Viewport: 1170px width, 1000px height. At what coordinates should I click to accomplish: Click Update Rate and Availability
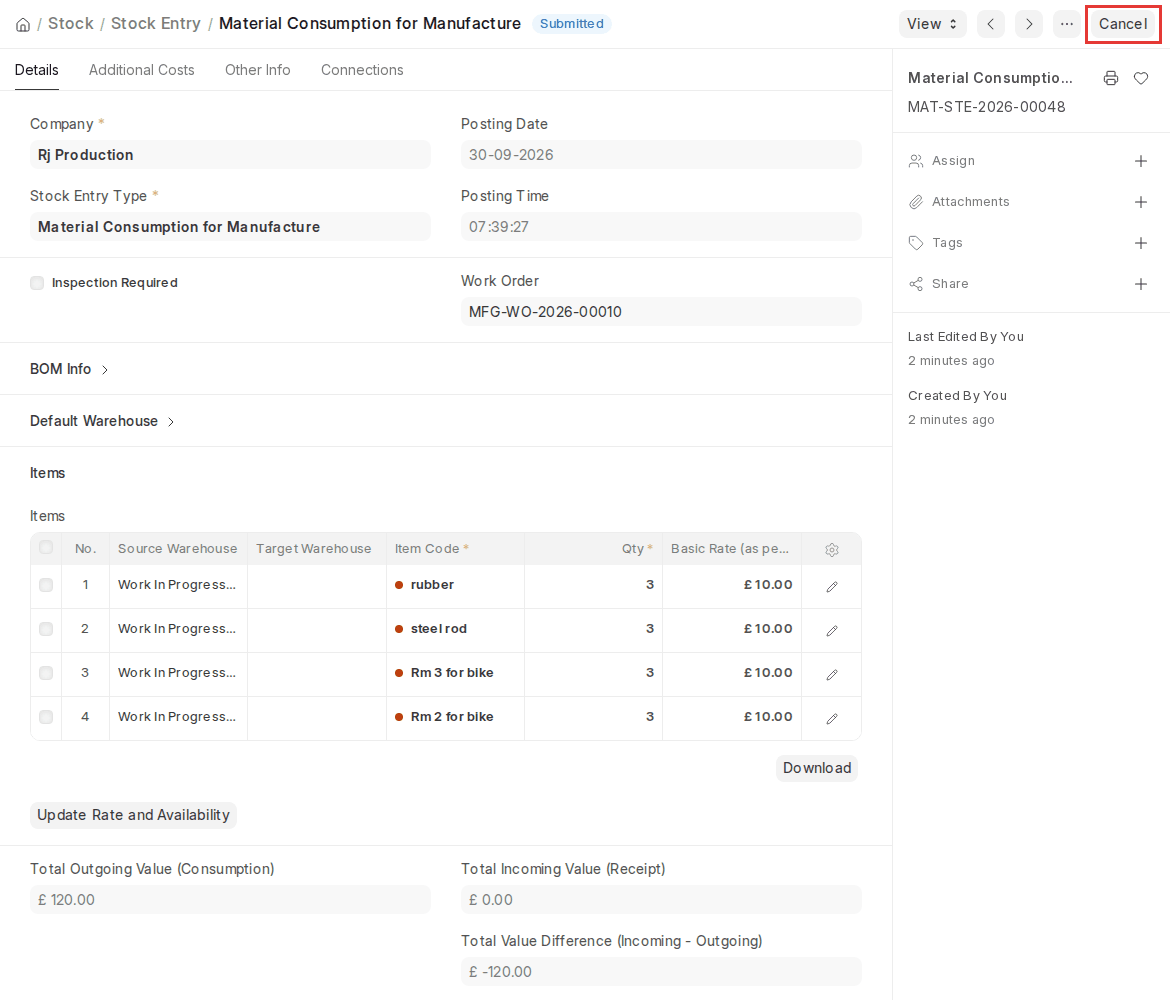tap(134, 816)
